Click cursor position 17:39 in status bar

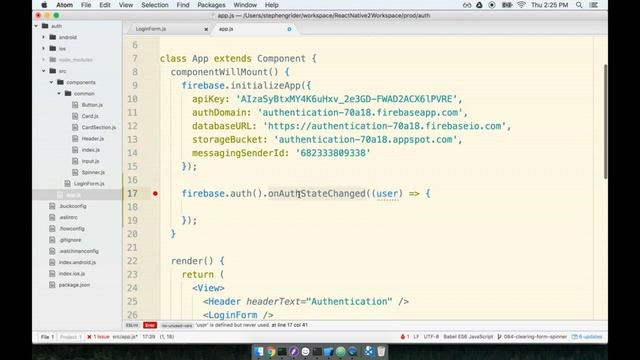[x=149, y=337]
